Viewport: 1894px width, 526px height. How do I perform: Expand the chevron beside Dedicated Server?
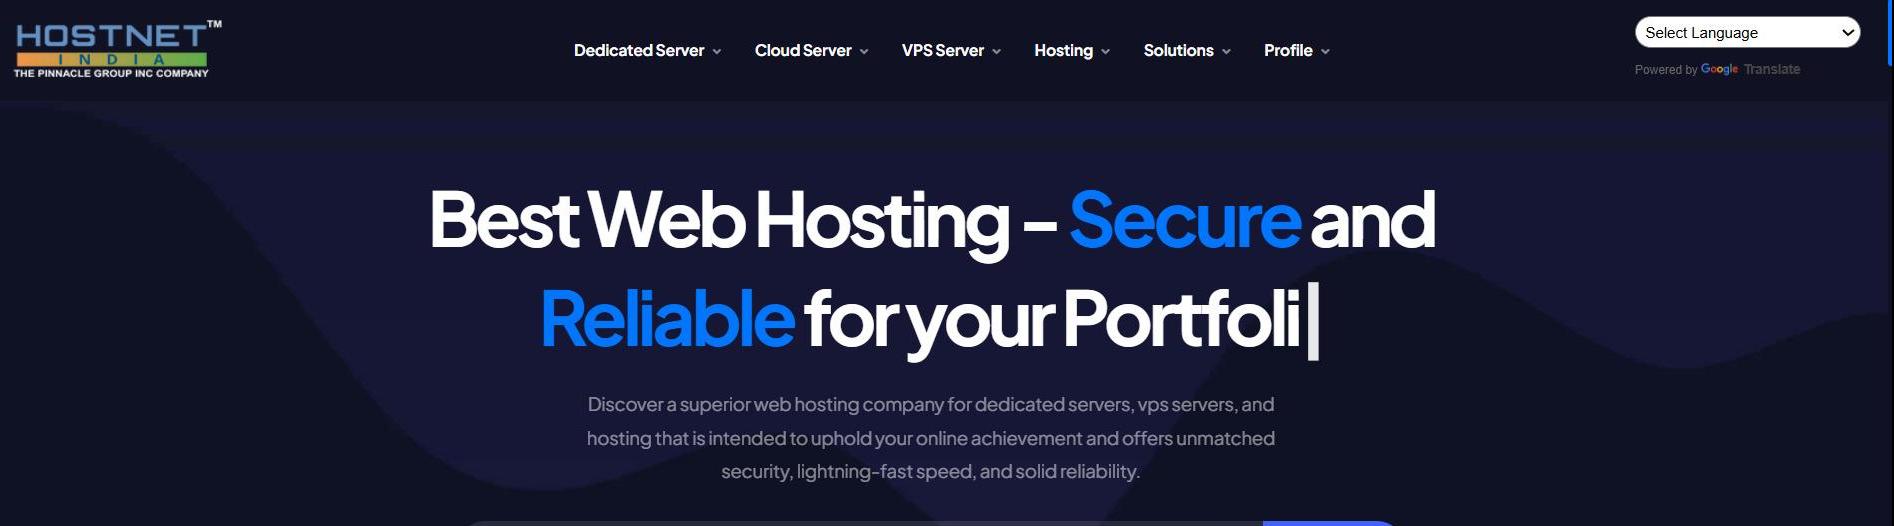[717, 52]
